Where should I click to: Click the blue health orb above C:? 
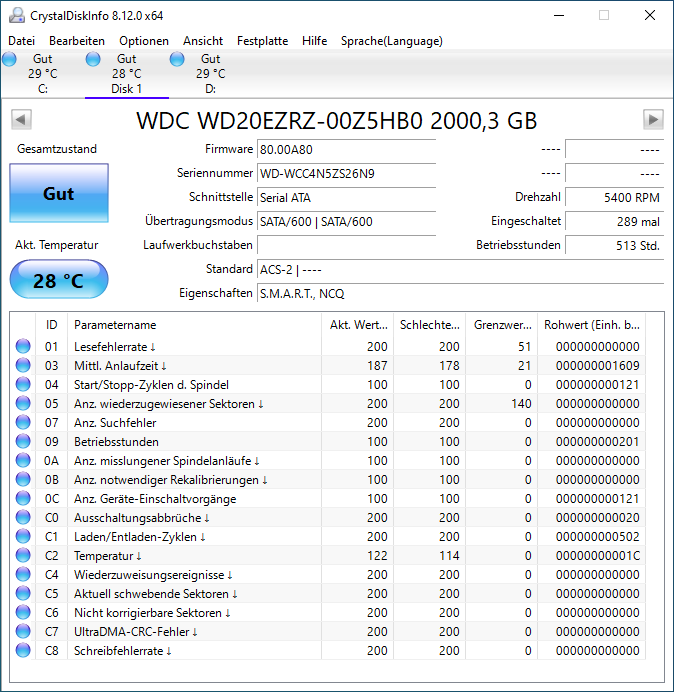click(9, 59)
